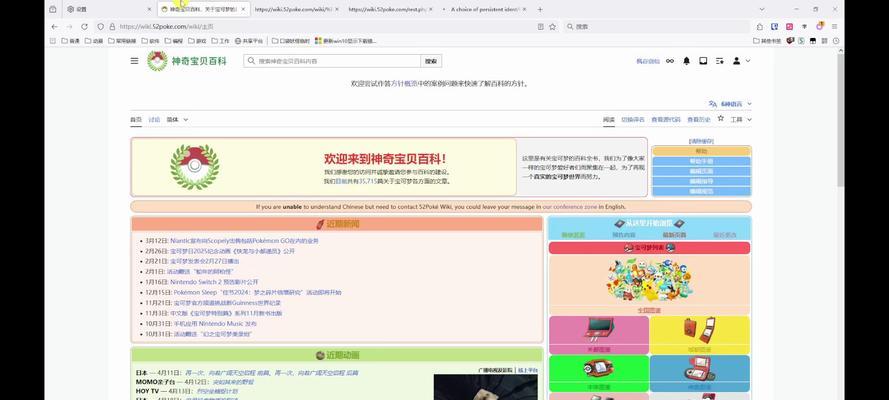The width and height of the screenshot is (889, 400).
Task: Open the 软件 bookmarks folder
Action: click(150, 41)
